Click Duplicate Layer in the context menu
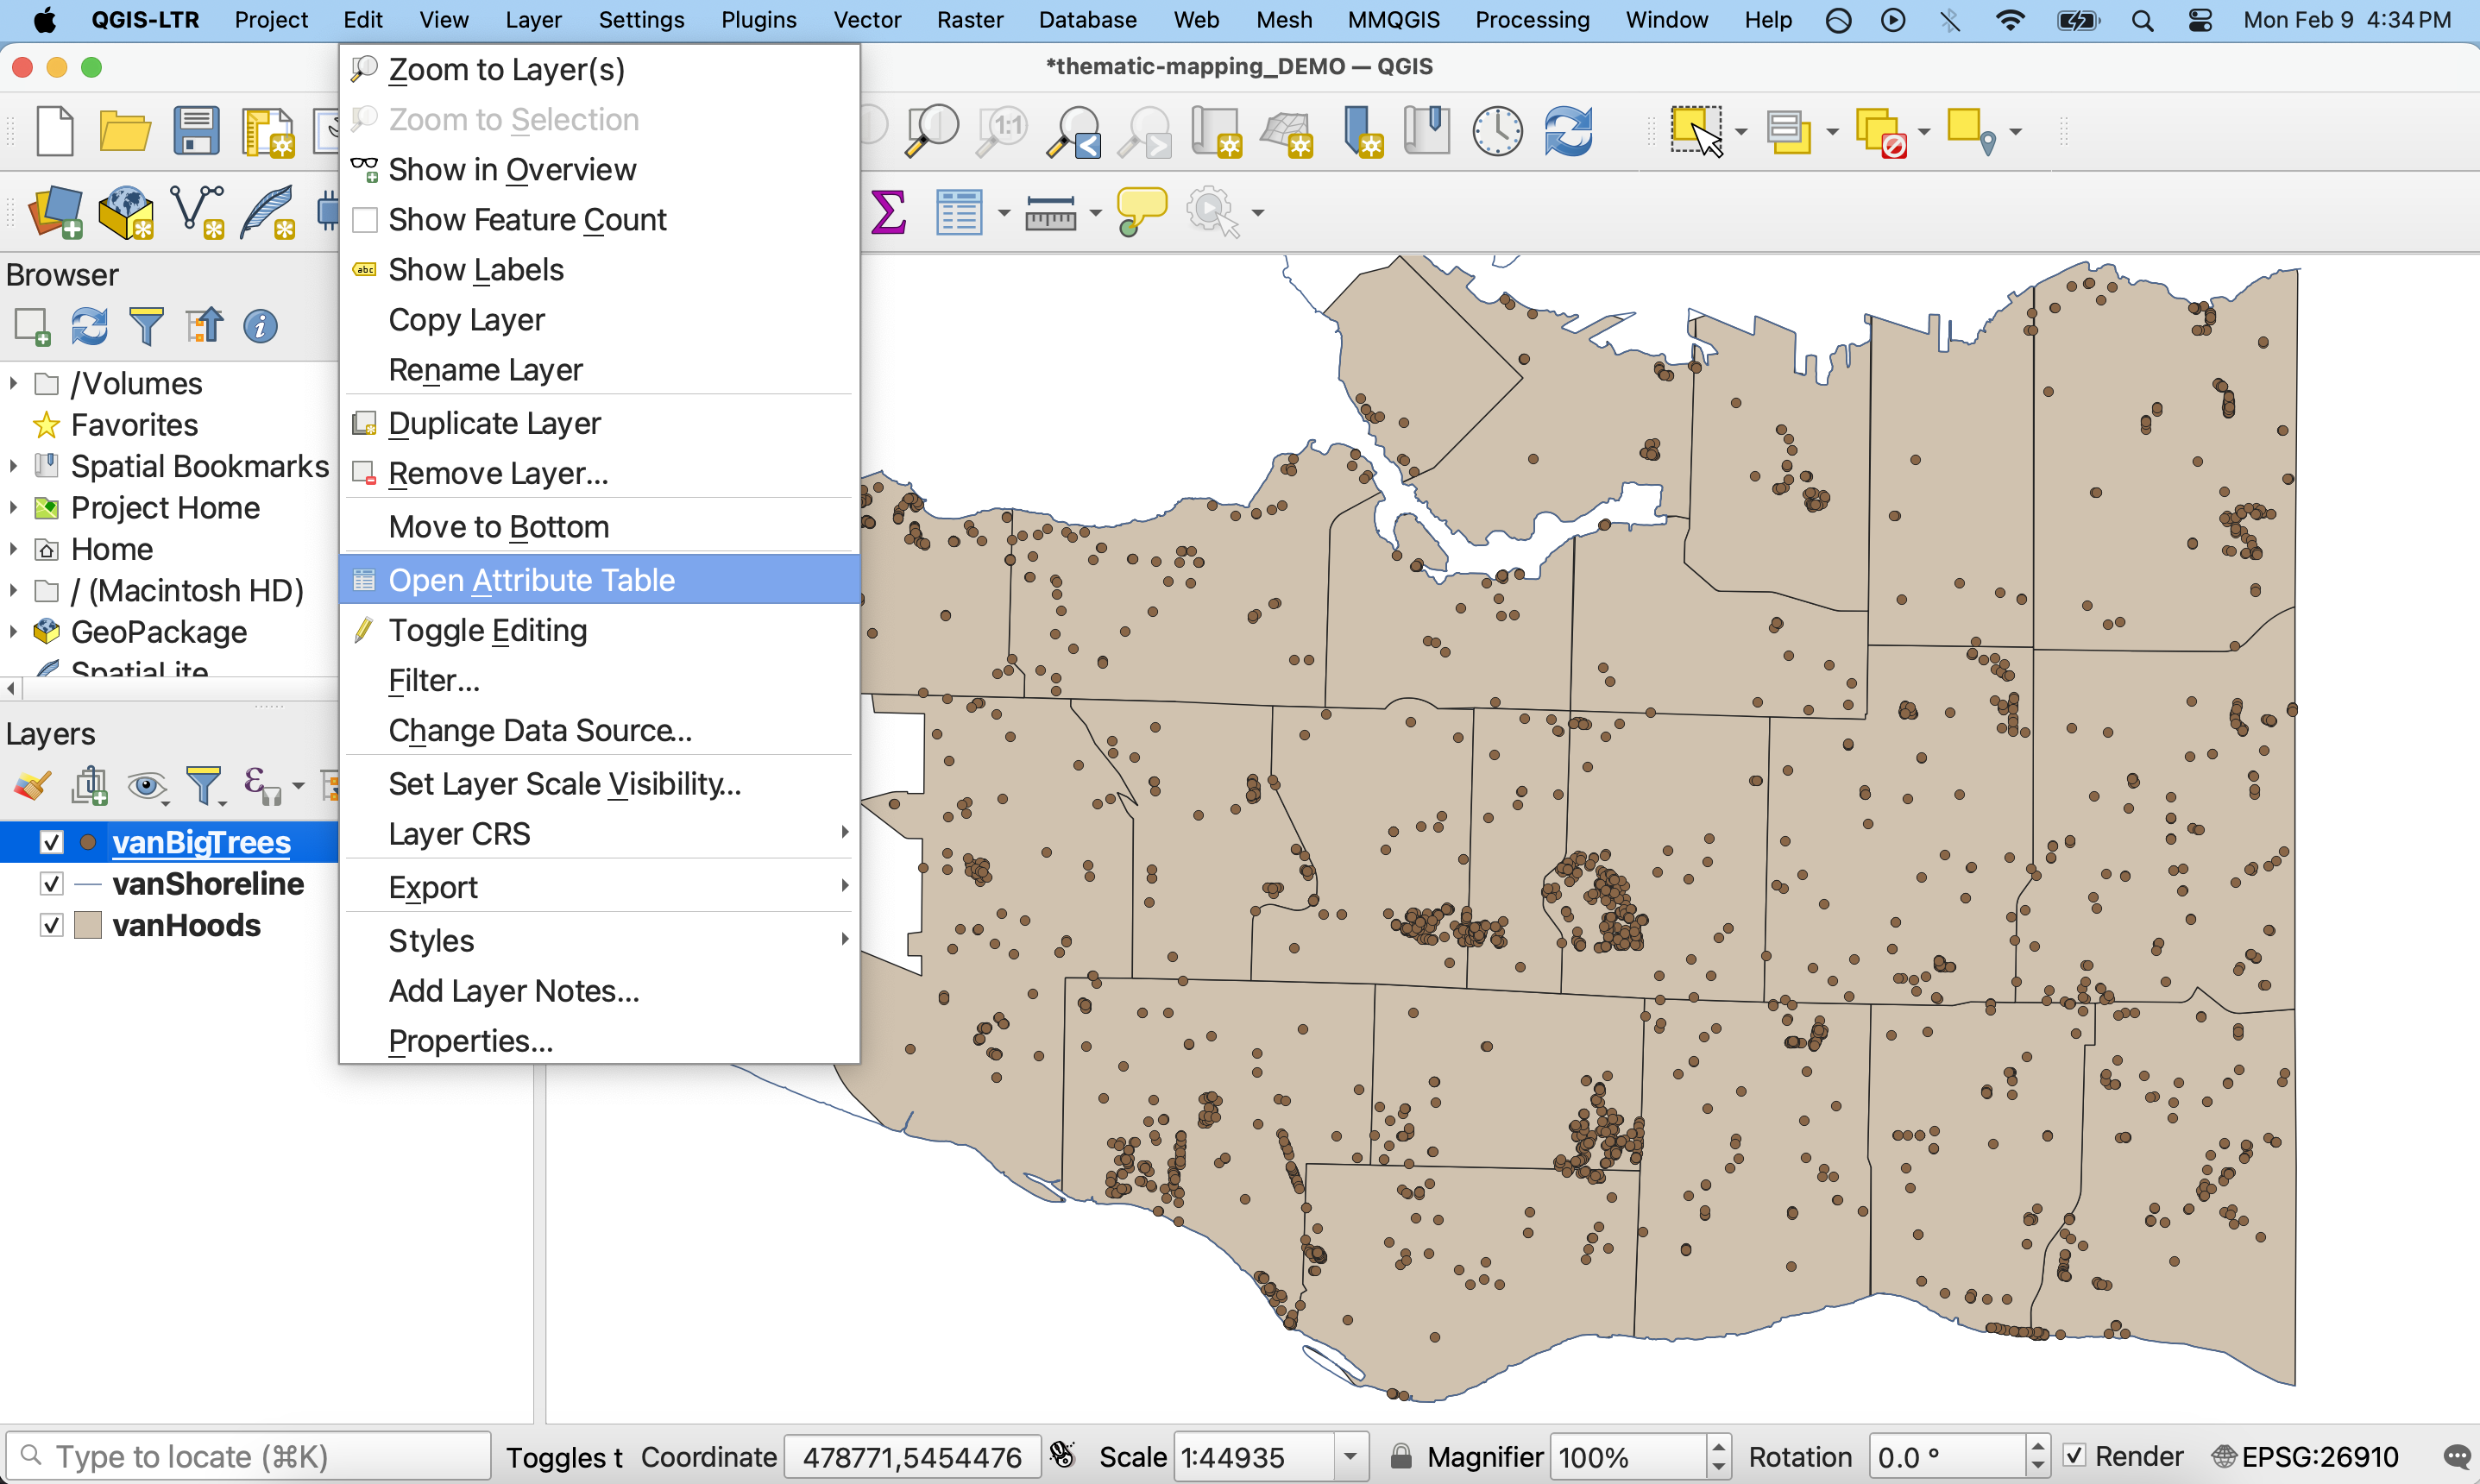This screenshot has width=2480, height=1484. click(494, 423)
